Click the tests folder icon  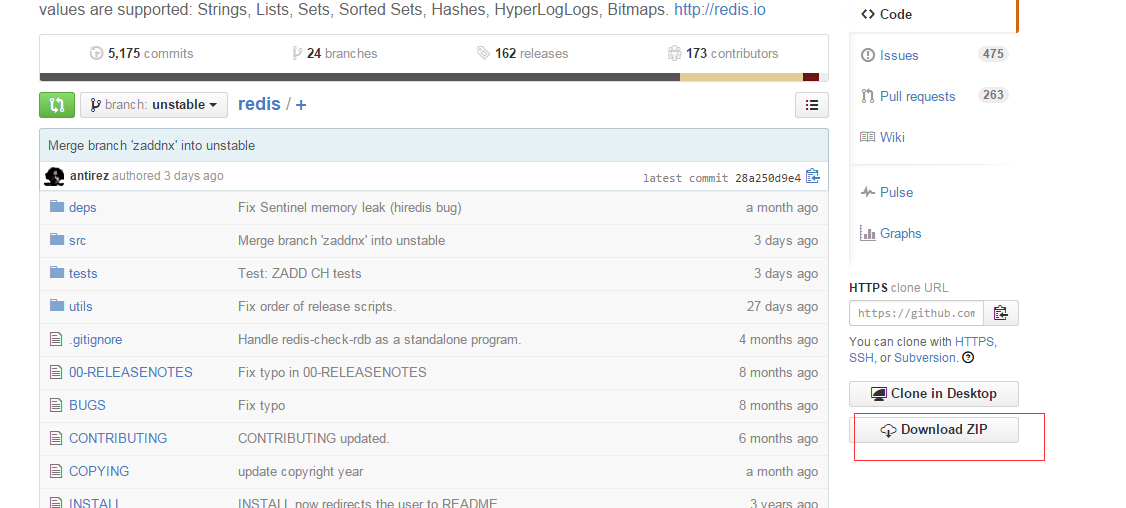57,272
